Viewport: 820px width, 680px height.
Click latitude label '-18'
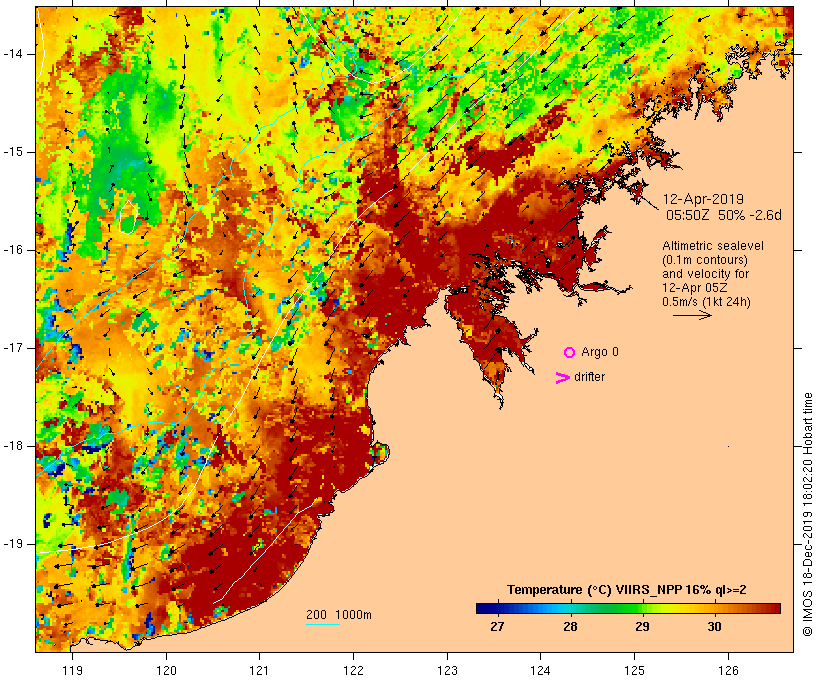click(x=13, y=446)
